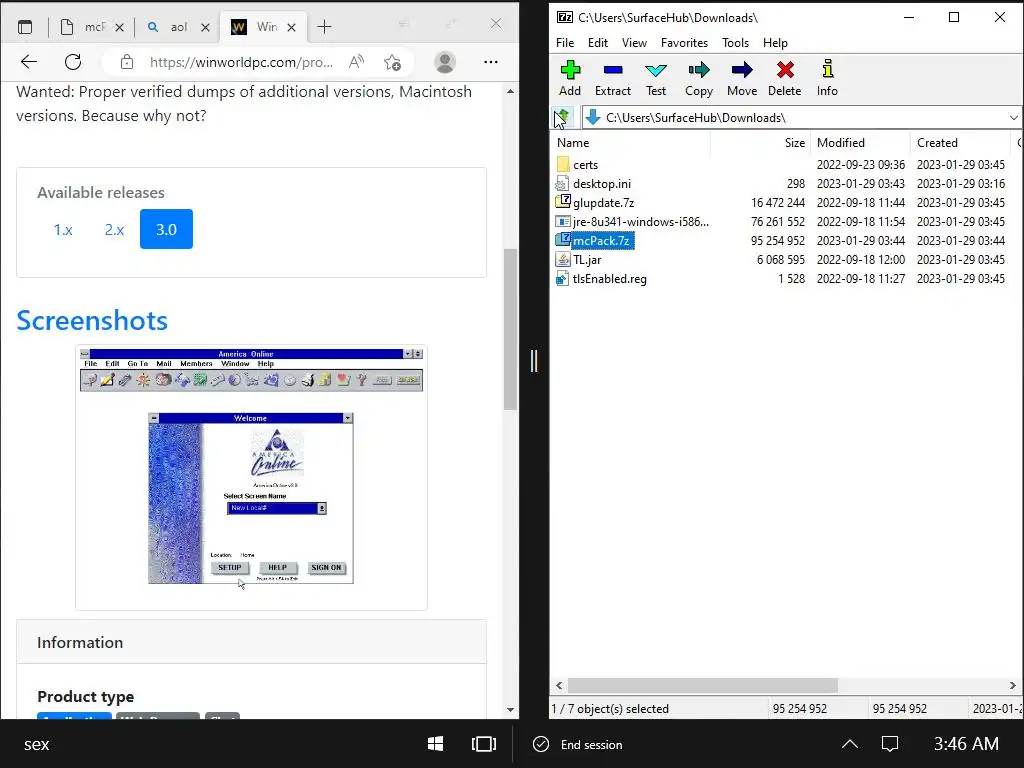The height and width of the screenshot is (768, 1024).
Task: Refresh the winworldpc page
Action: coord(73,62)
